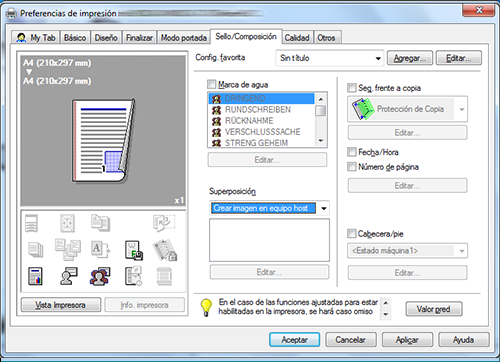The image size is (500, 362).
Task: Switch to the Calidad tab
Action: tap(297, 37)
